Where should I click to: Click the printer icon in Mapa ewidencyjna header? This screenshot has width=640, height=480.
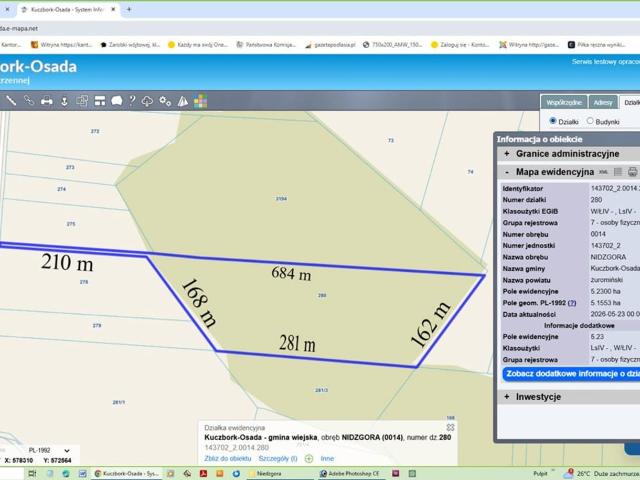point(632,172)
